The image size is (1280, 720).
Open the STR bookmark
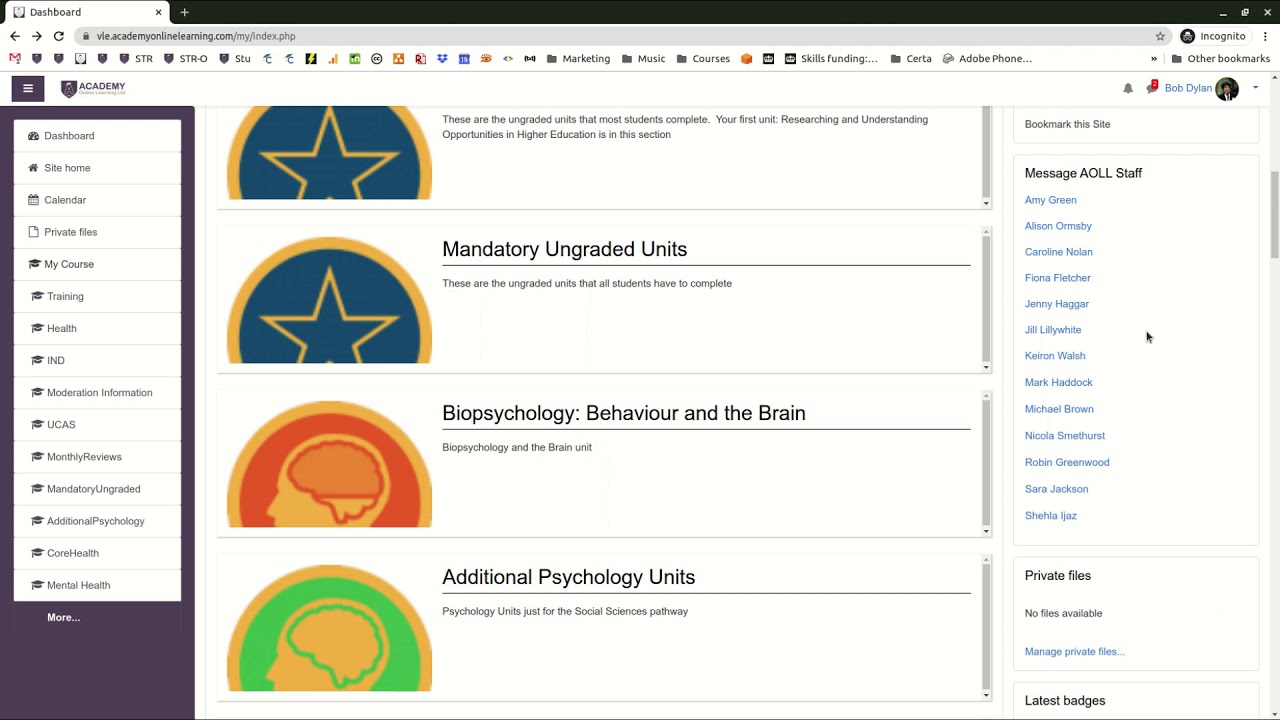(136, 59)
